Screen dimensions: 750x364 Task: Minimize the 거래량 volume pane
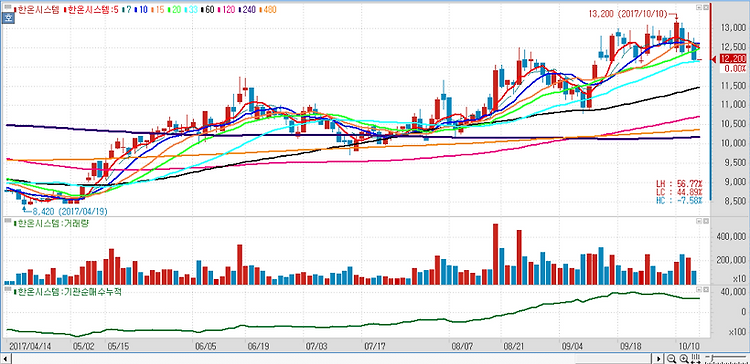699,221
